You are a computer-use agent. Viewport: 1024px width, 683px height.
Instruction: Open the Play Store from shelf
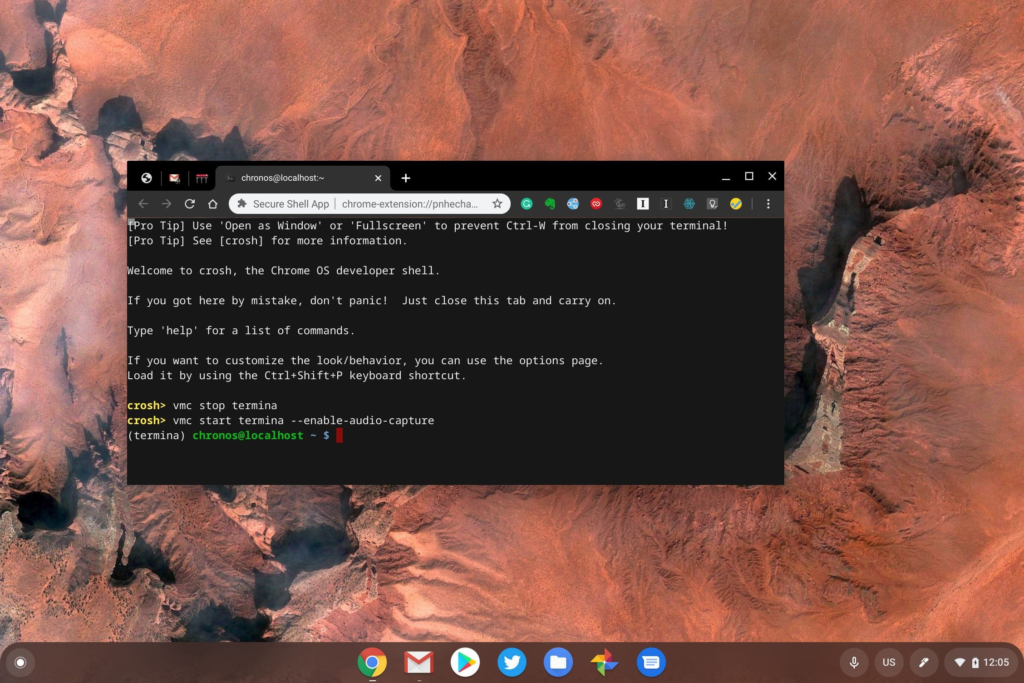click(465, 662)
